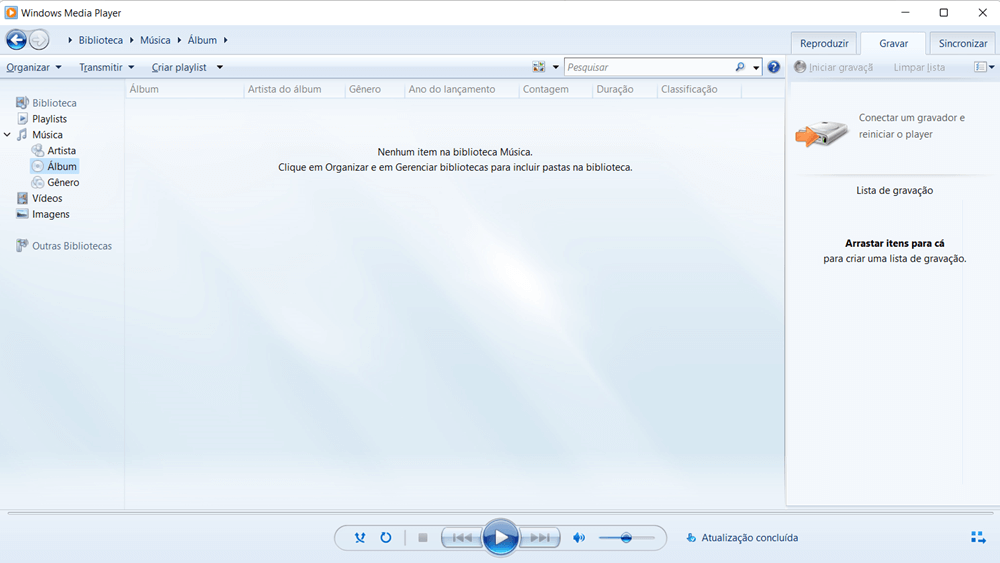Switch to Now Playing mode icon
Image resolution: width=1000 pixels, height=563 pixels.
978,537
